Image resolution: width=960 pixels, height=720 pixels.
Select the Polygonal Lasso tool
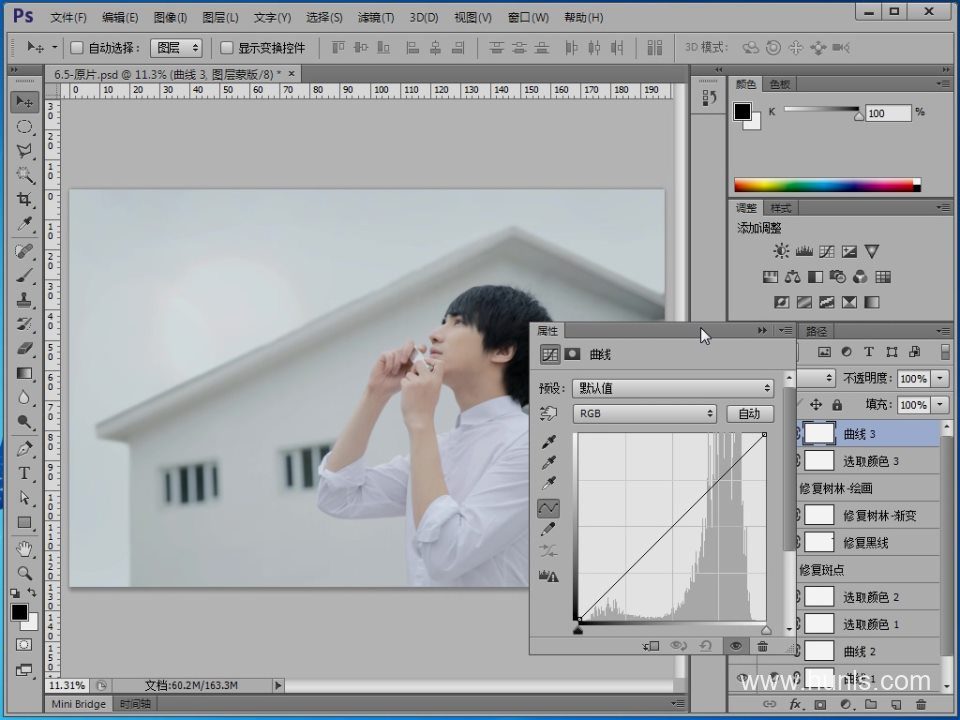24,151
